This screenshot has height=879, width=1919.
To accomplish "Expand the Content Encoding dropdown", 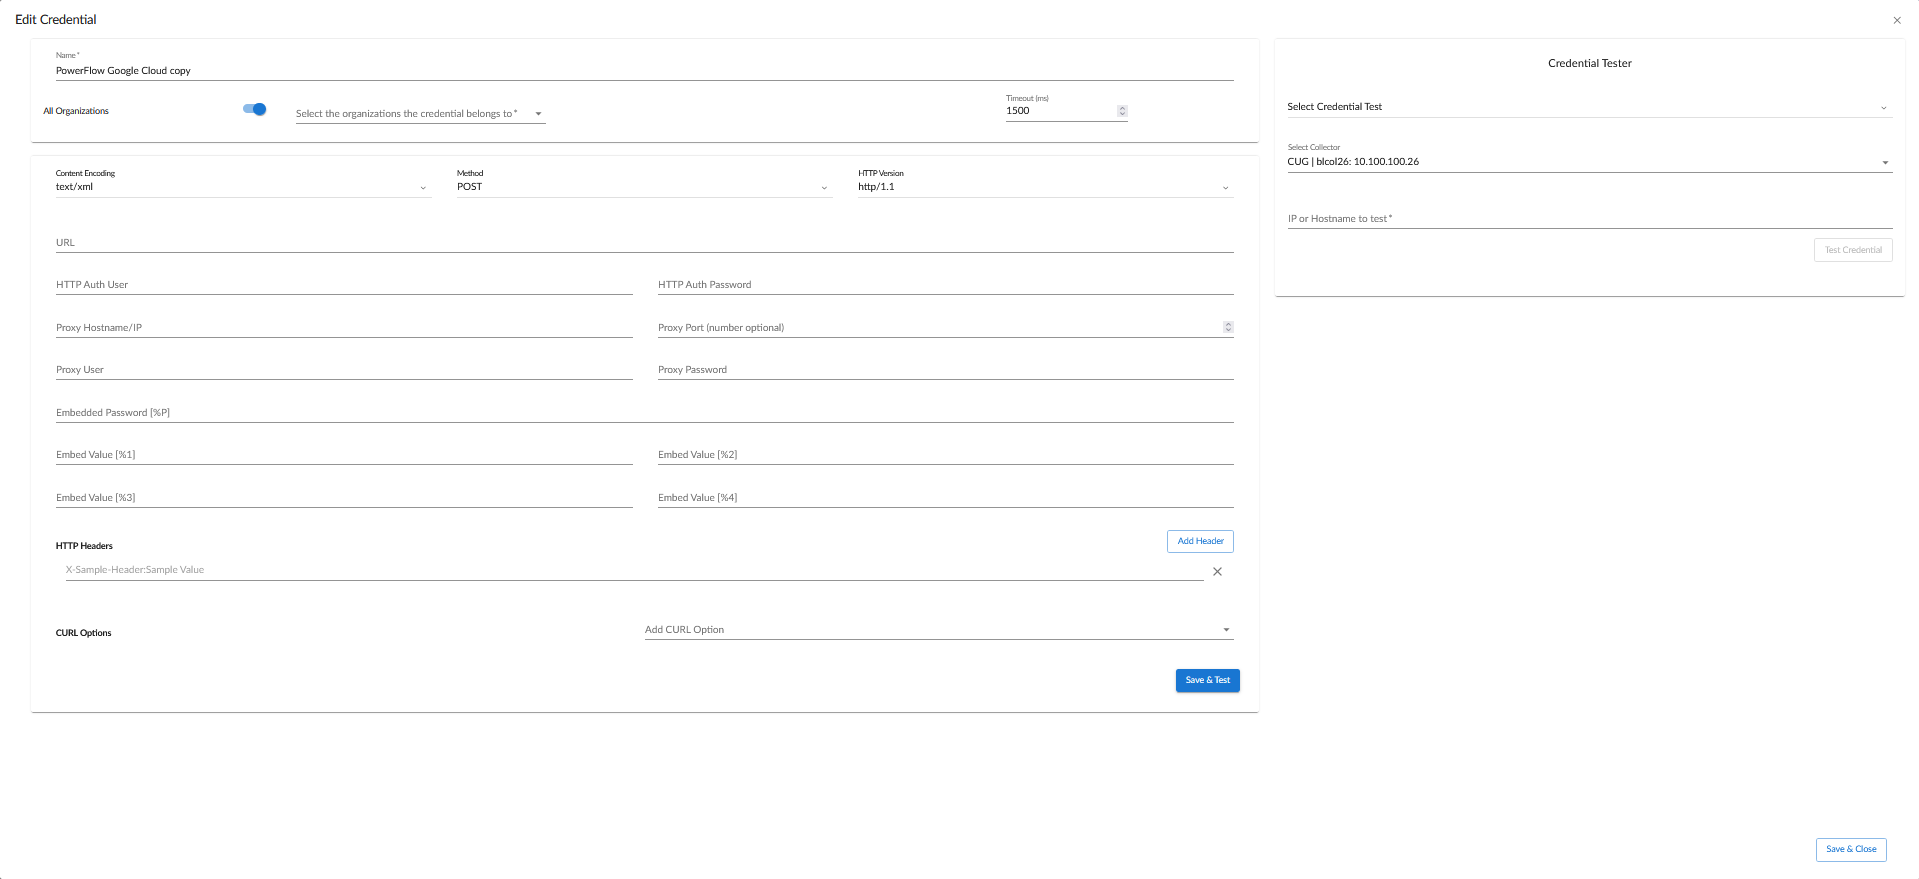I will click(243, 187).
